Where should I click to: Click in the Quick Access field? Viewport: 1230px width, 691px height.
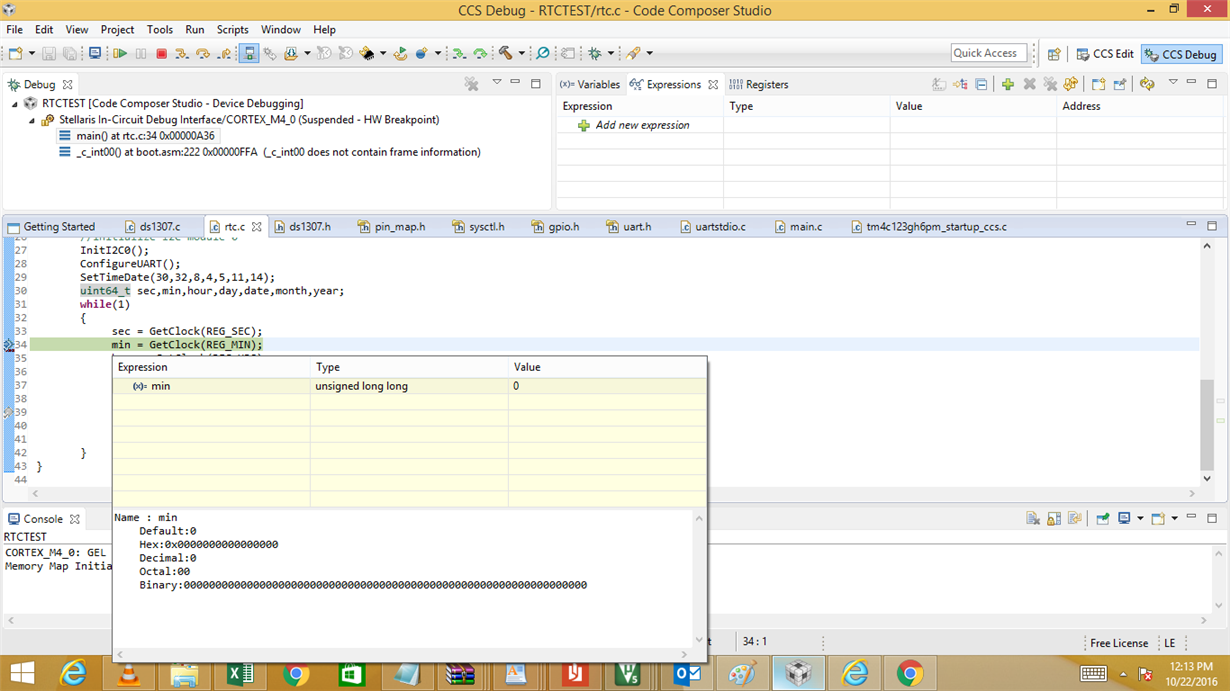[989, 53]
